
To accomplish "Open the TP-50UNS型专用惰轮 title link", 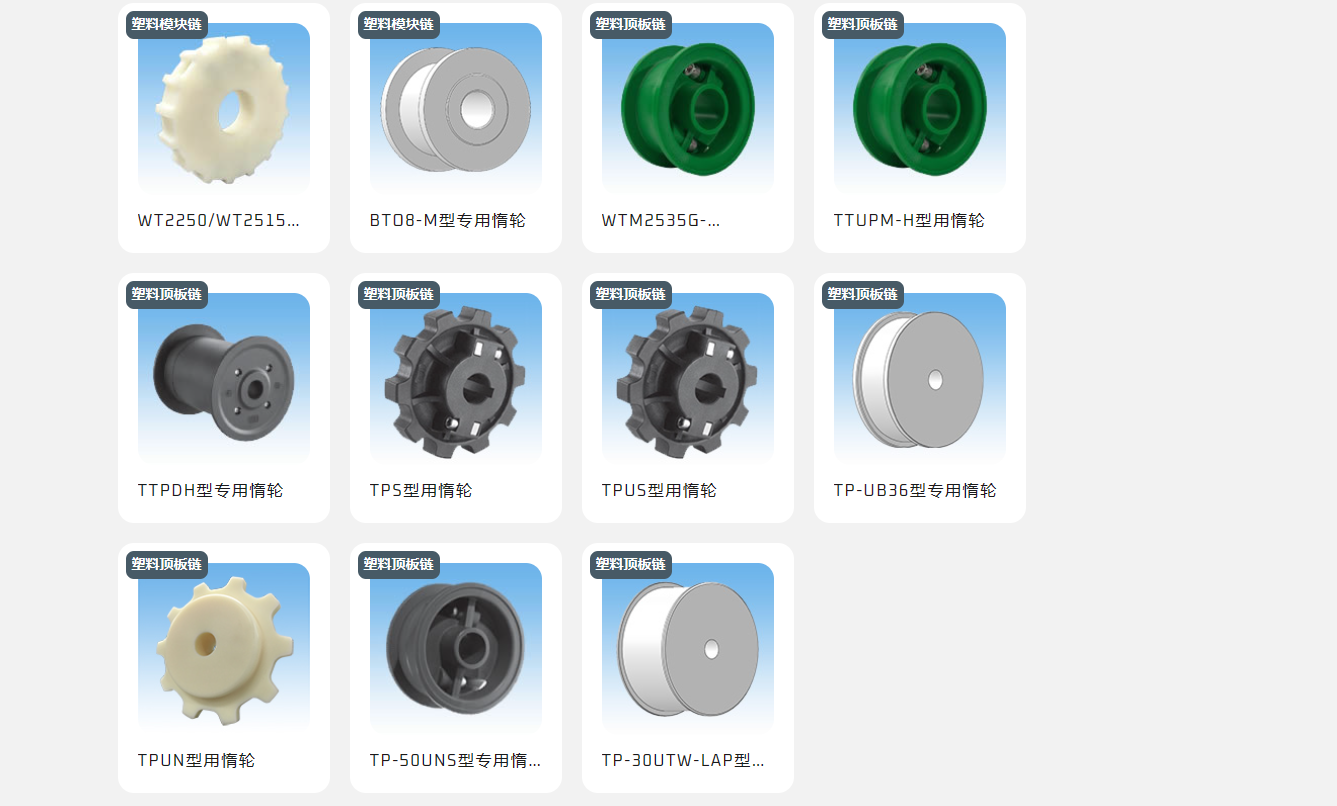I will (455, 760).
